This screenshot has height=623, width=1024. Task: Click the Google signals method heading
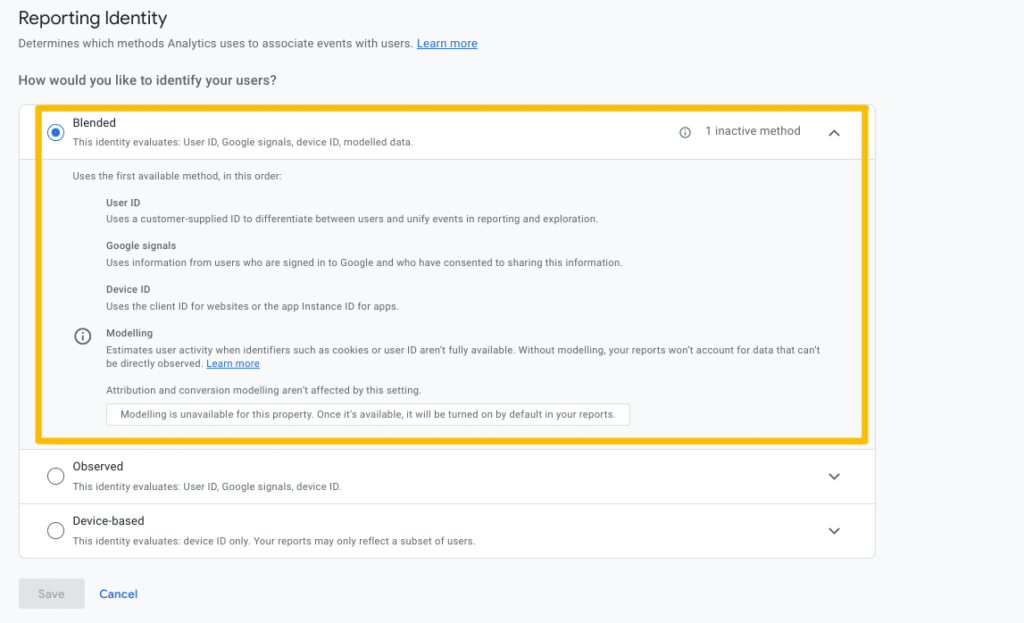pyautogui.click(x=141, y=246)
